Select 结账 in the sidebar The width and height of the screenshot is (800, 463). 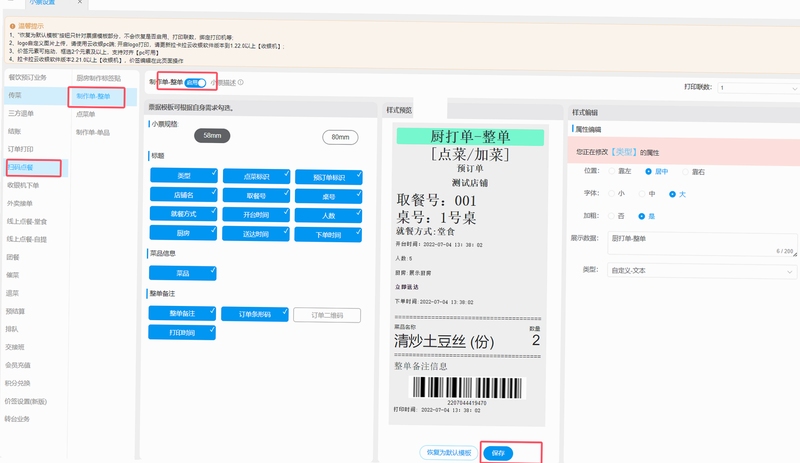point(14,131)
